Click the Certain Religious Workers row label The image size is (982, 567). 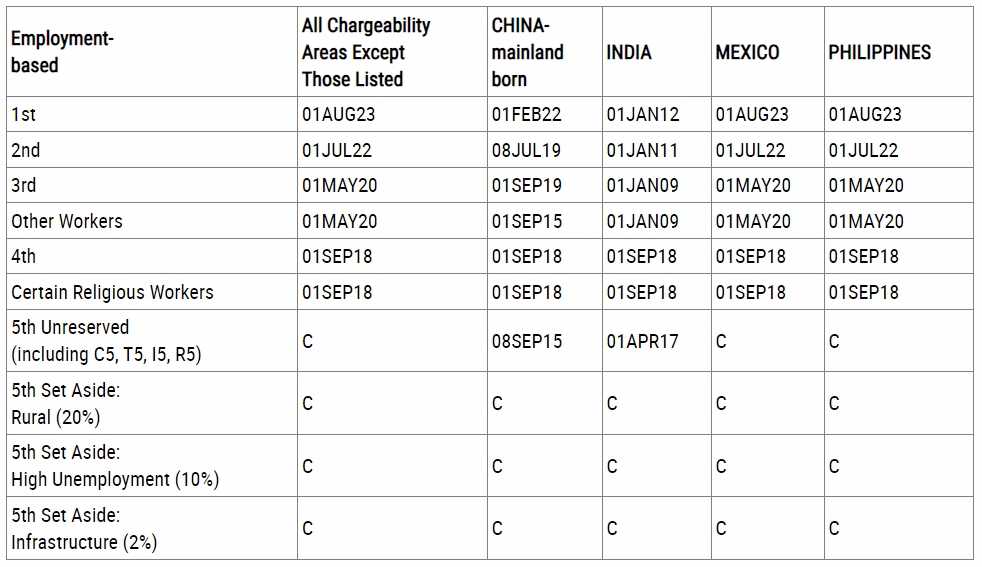[112, 292]
